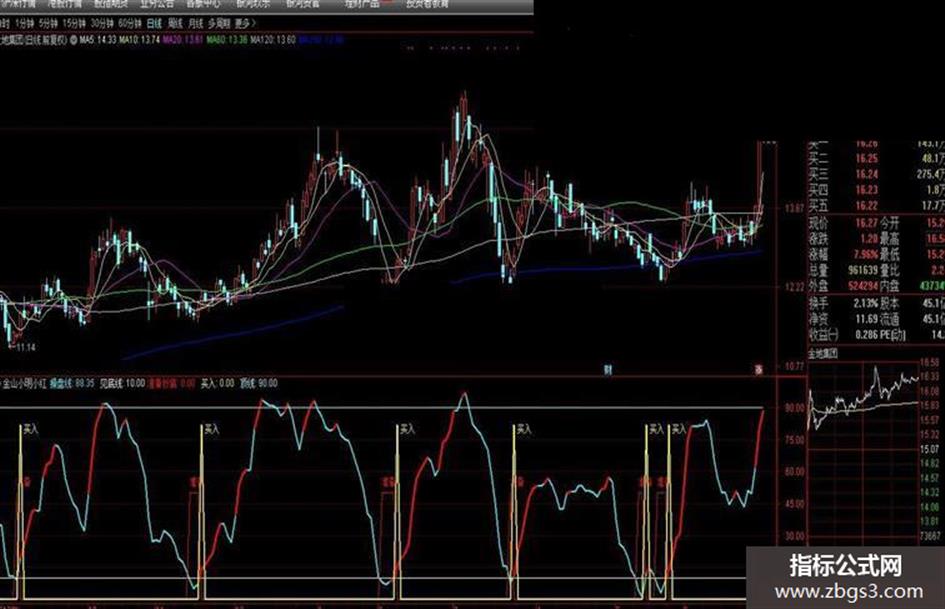Viewport: 945px width, 609px height.
Task: Switch to the 5分钟 timeframe tab
Action: coord(48,24)
